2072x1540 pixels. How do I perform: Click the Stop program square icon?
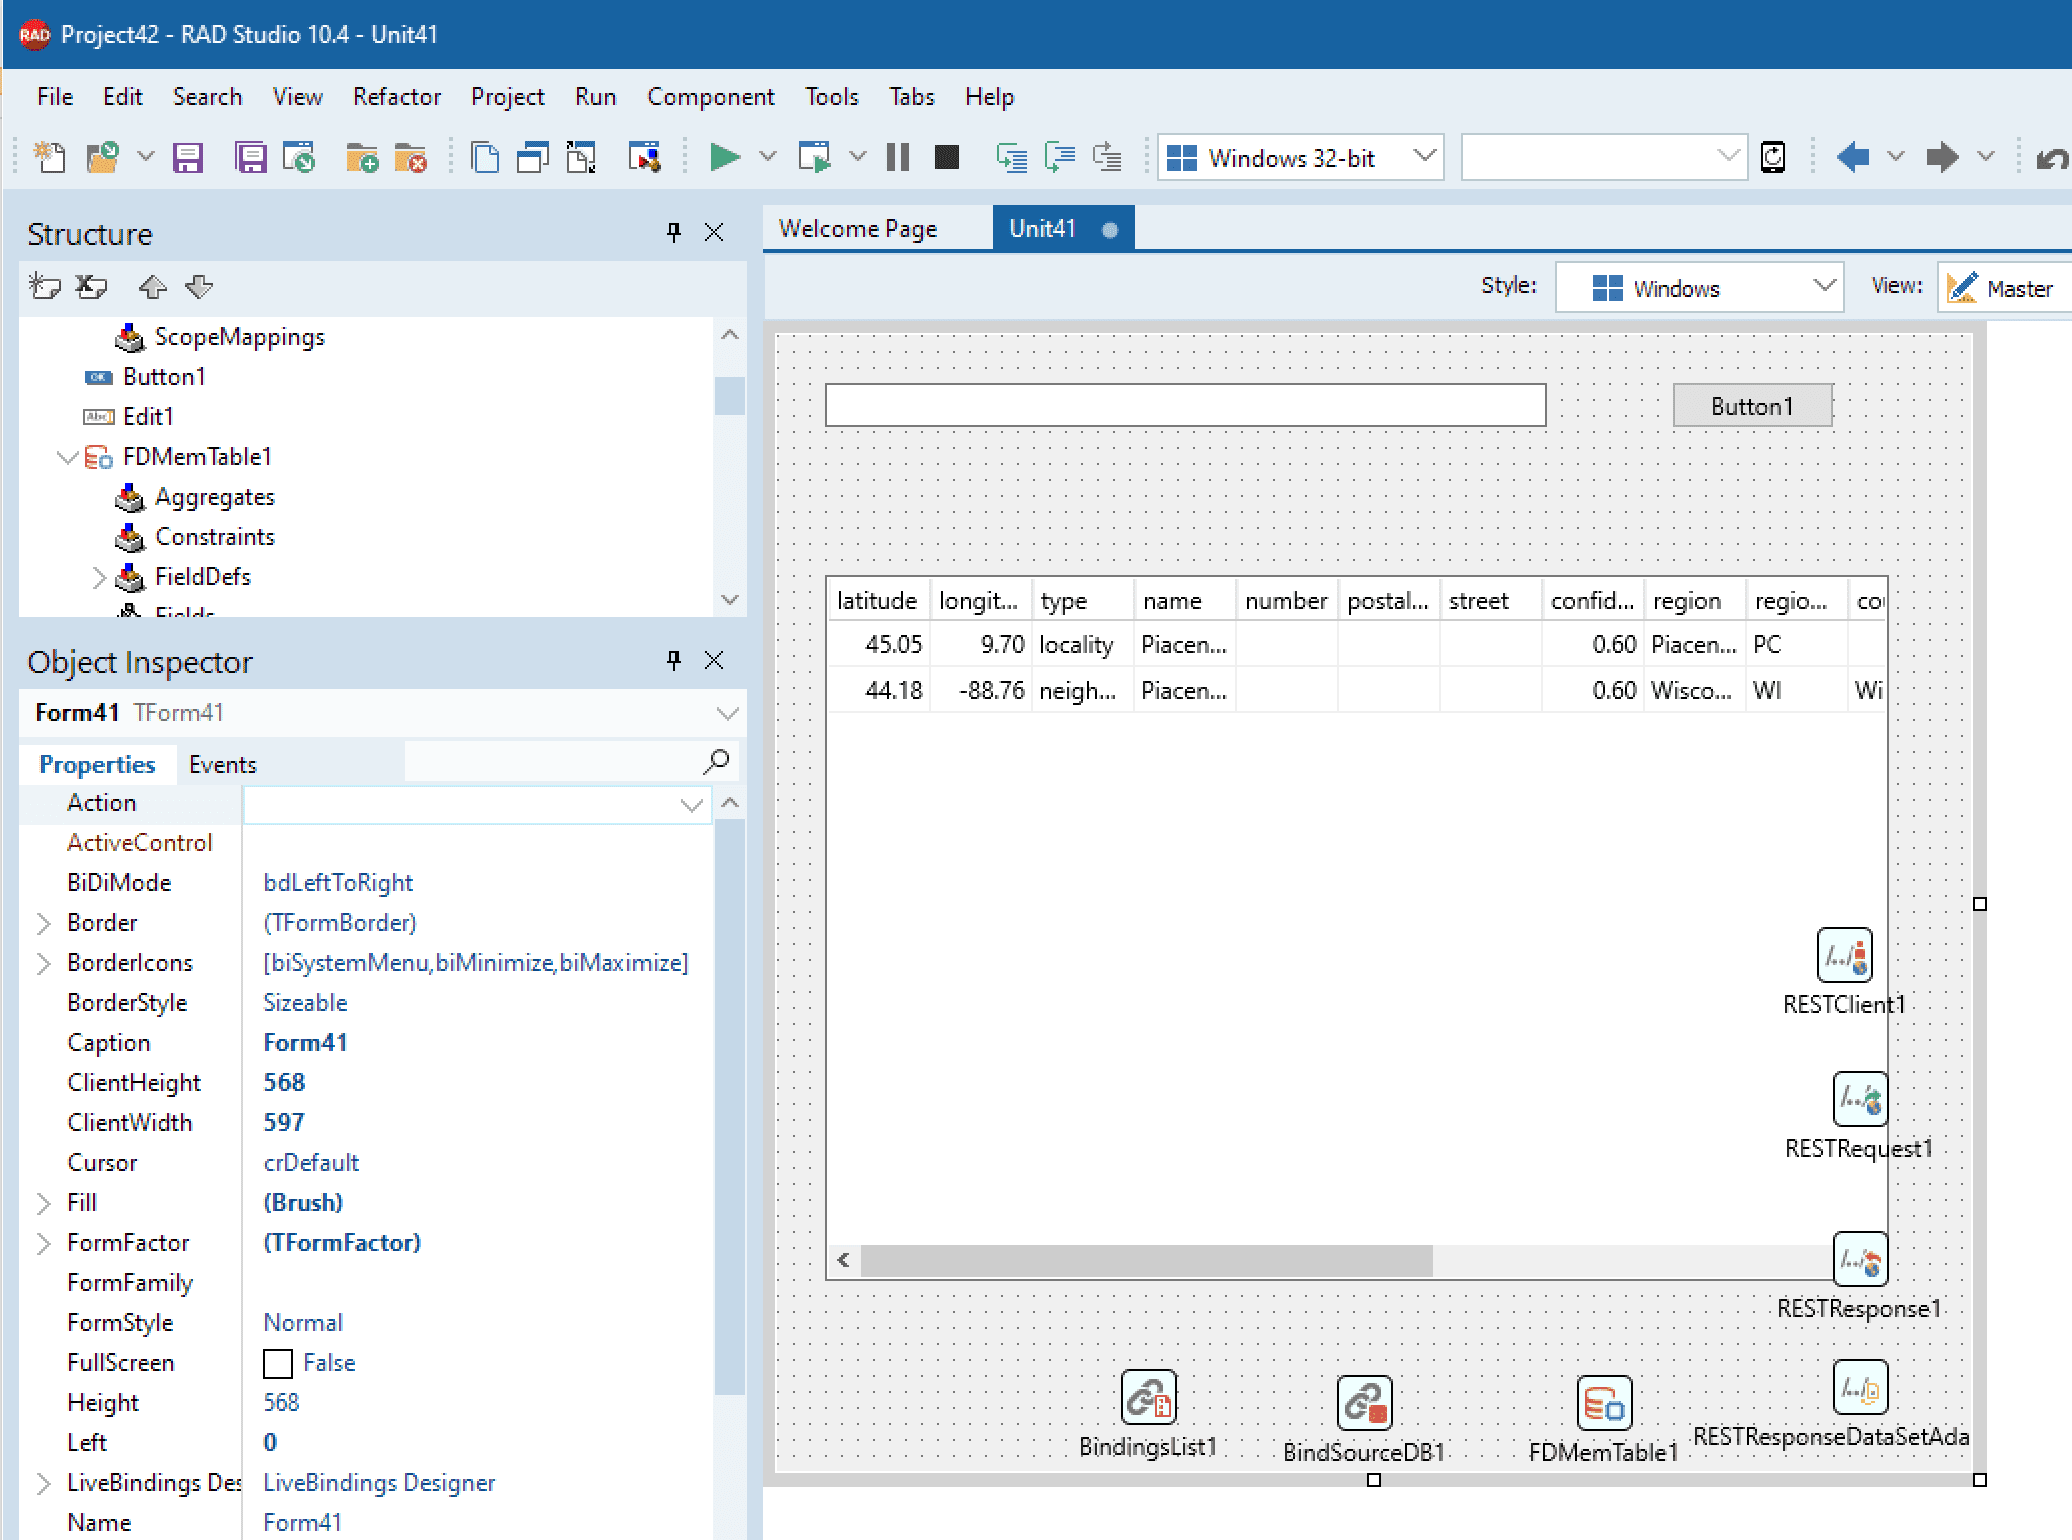(x=946, y=157)
